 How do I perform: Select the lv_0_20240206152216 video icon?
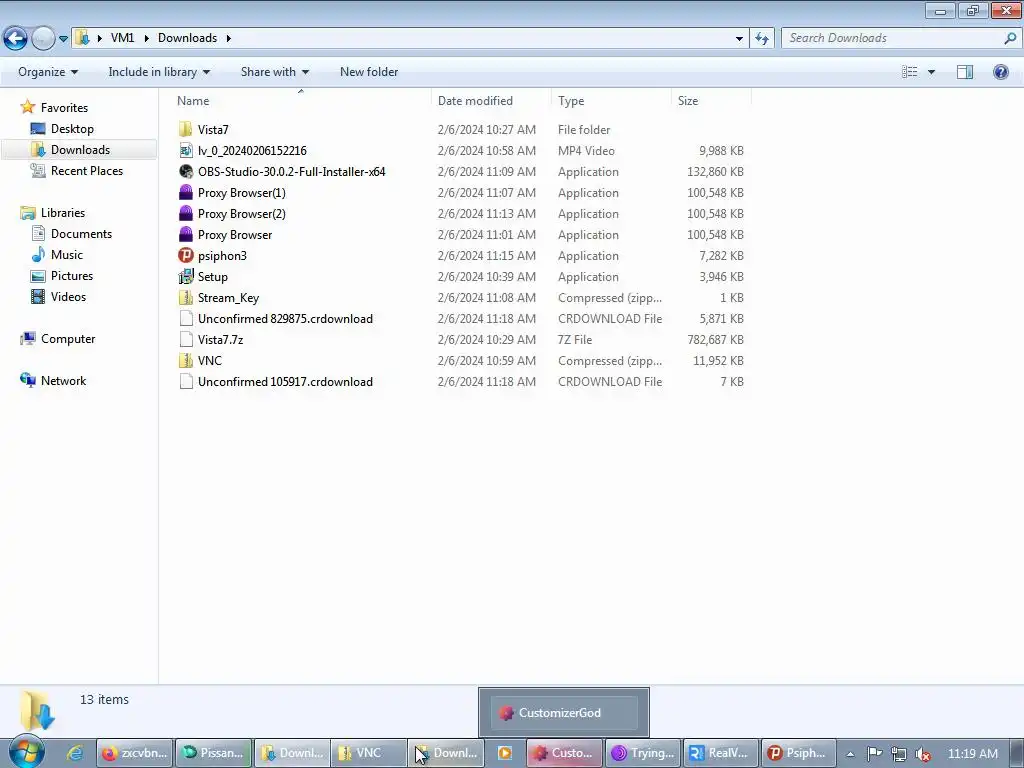(185, 150)
